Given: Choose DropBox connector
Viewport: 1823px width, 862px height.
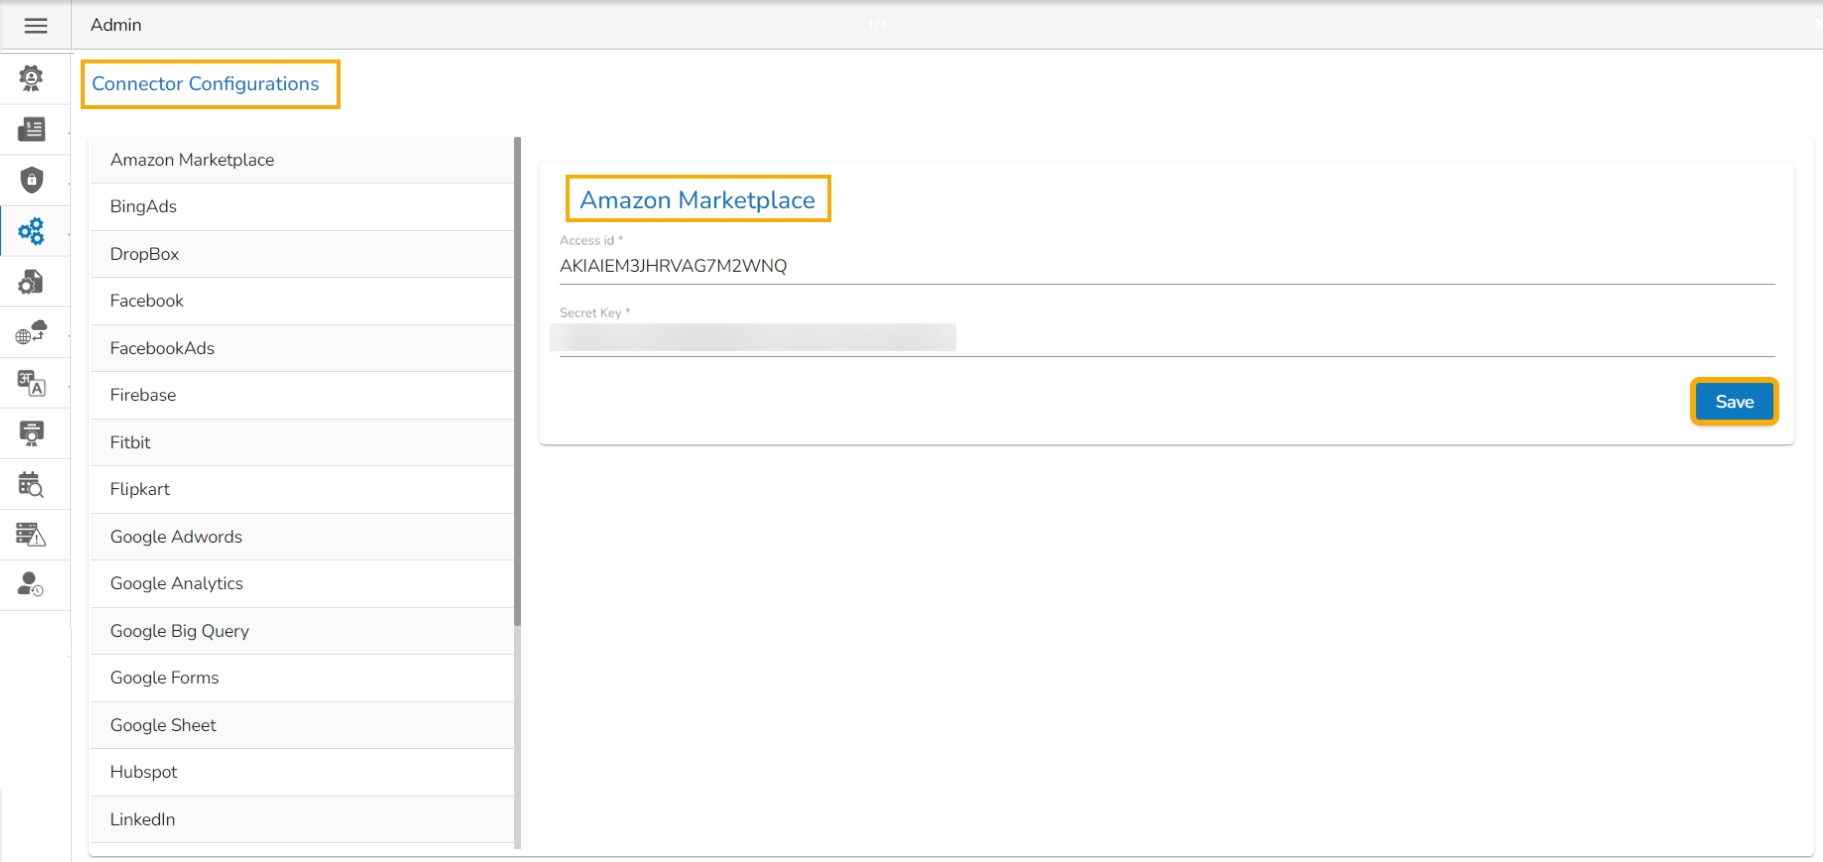Looking at the screenshot, I should (302, 254).
